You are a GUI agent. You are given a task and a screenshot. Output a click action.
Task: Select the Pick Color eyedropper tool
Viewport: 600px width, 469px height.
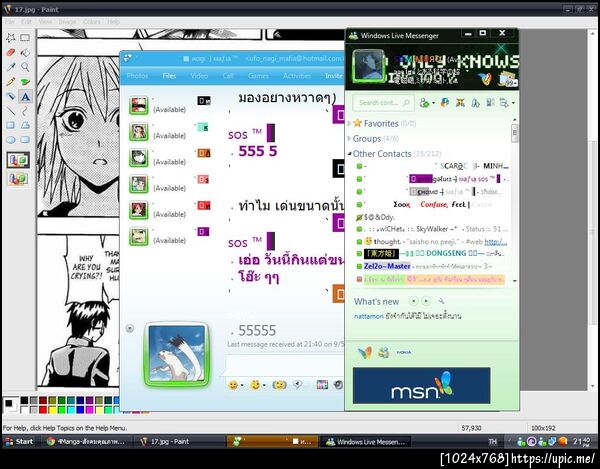click(x=11, y=67)
